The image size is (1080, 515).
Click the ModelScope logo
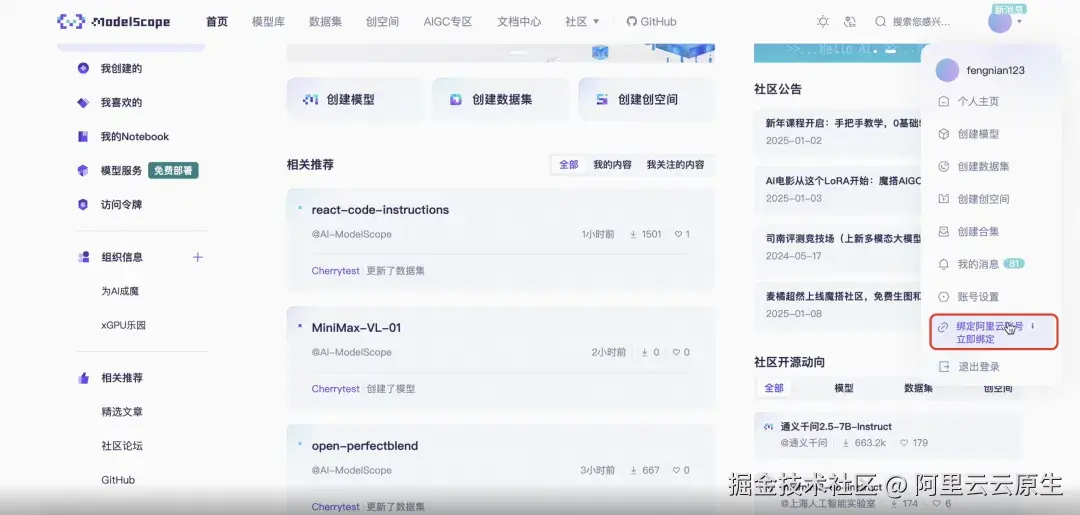(x=114, y=21)
